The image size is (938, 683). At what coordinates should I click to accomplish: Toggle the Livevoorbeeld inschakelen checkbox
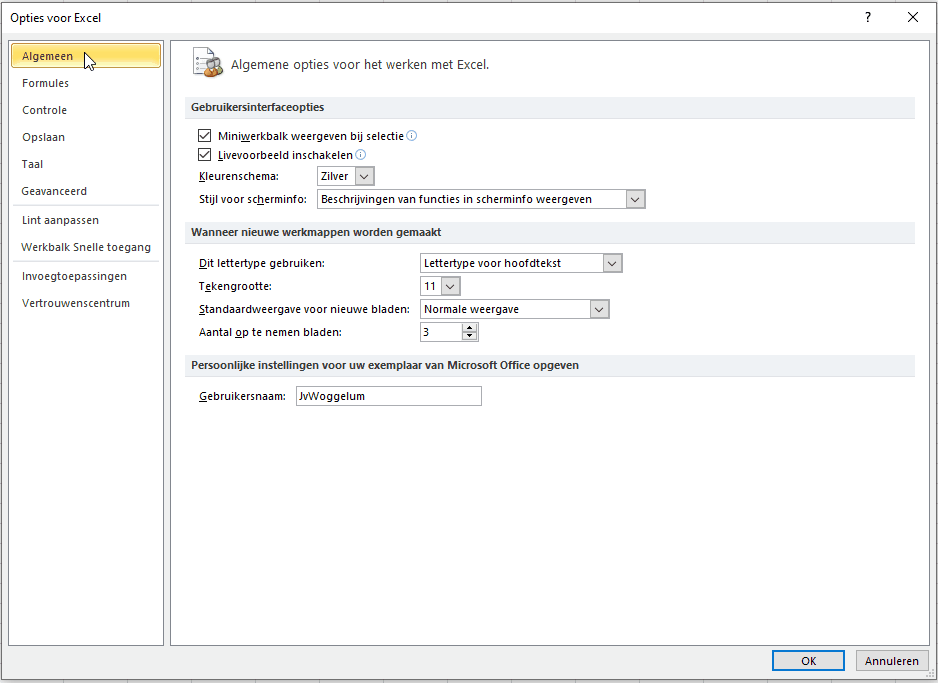coord(205,155)
